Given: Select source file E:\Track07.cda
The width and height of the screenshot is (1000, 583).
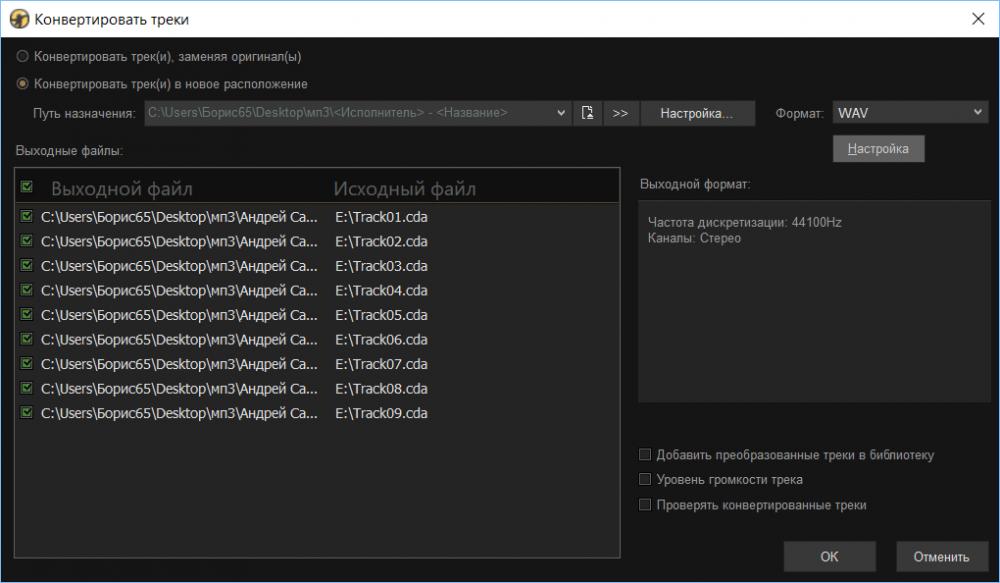Looking at the screenshot, I should (381, 364).
